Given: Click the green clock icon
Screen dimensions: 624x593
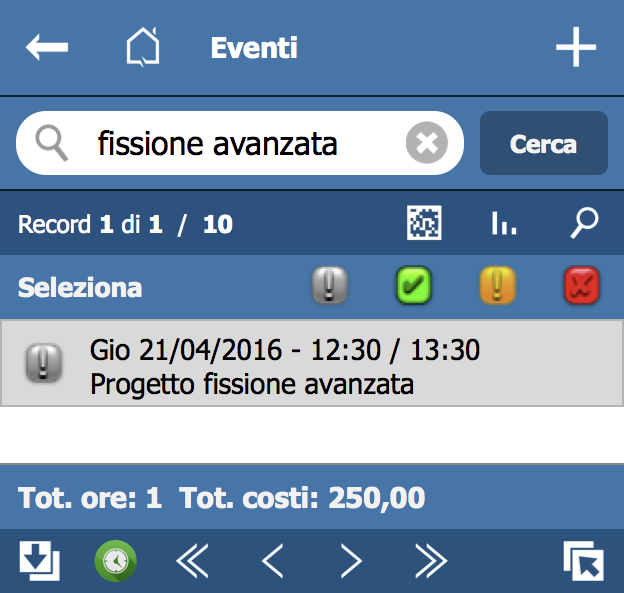Looking at the screenshot, I should click(116, 560).
